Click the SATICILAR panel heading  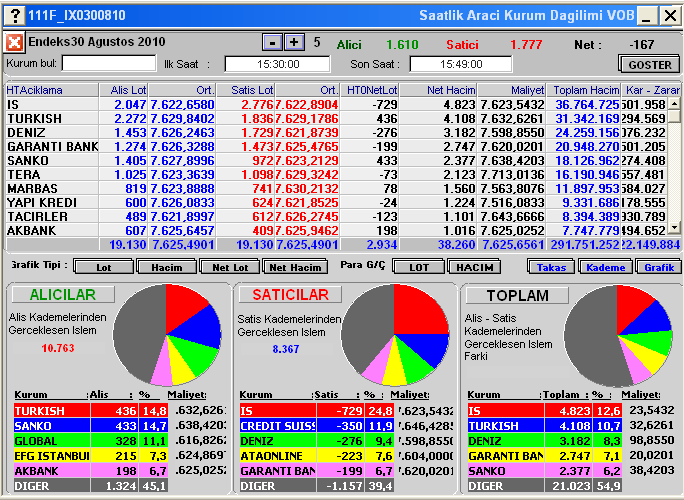click(290, 295)
